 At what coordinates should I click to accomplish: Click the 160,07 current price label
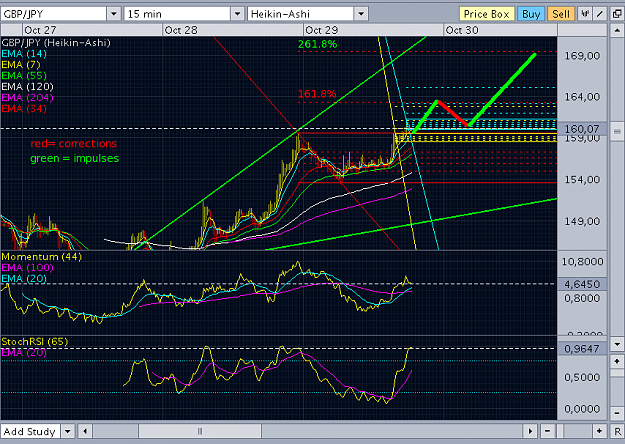582,129
